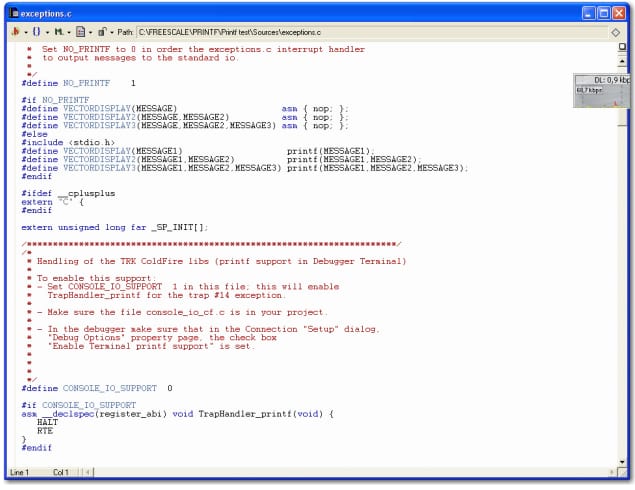Image resolution: width=635 pixels, height=490 pixels.
Task: Click the exceptions.c window title icon
Action: point(11,12)
